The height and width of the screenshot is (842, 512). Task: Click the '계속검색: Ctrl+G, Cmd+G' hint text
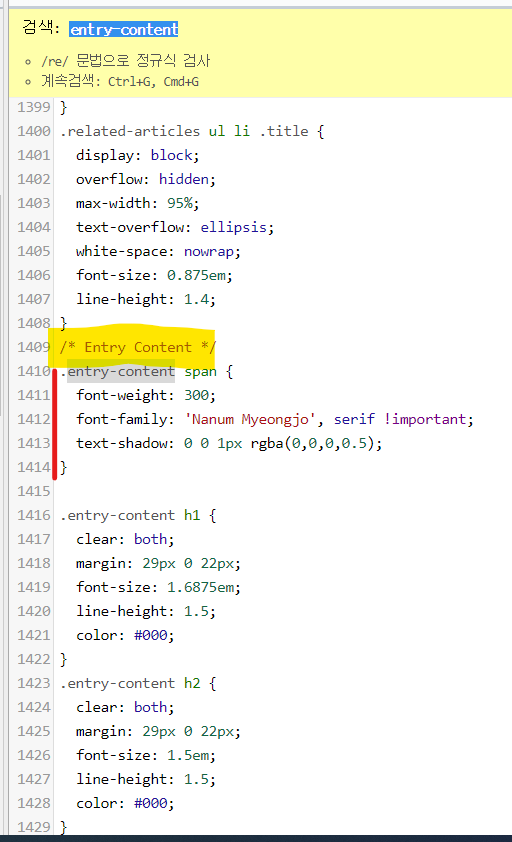coord(120,82)
